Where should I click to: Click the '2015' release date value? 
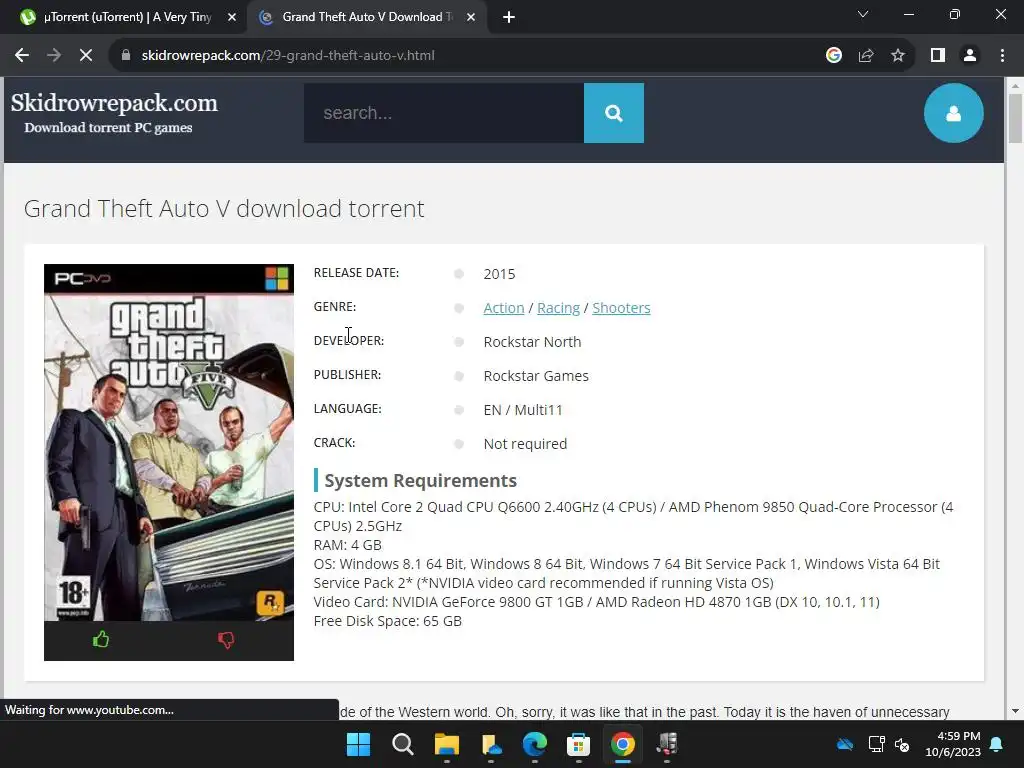tap(499, 274)
